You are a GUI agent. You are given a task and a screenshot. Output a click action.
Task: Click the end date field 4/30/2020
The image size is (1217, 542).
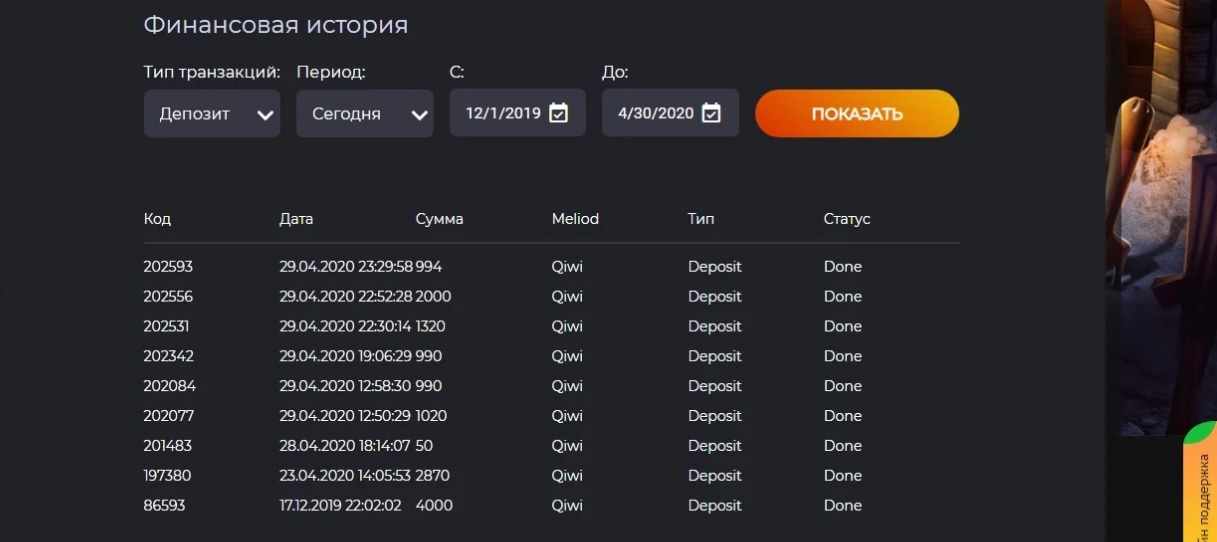[655, 113]
